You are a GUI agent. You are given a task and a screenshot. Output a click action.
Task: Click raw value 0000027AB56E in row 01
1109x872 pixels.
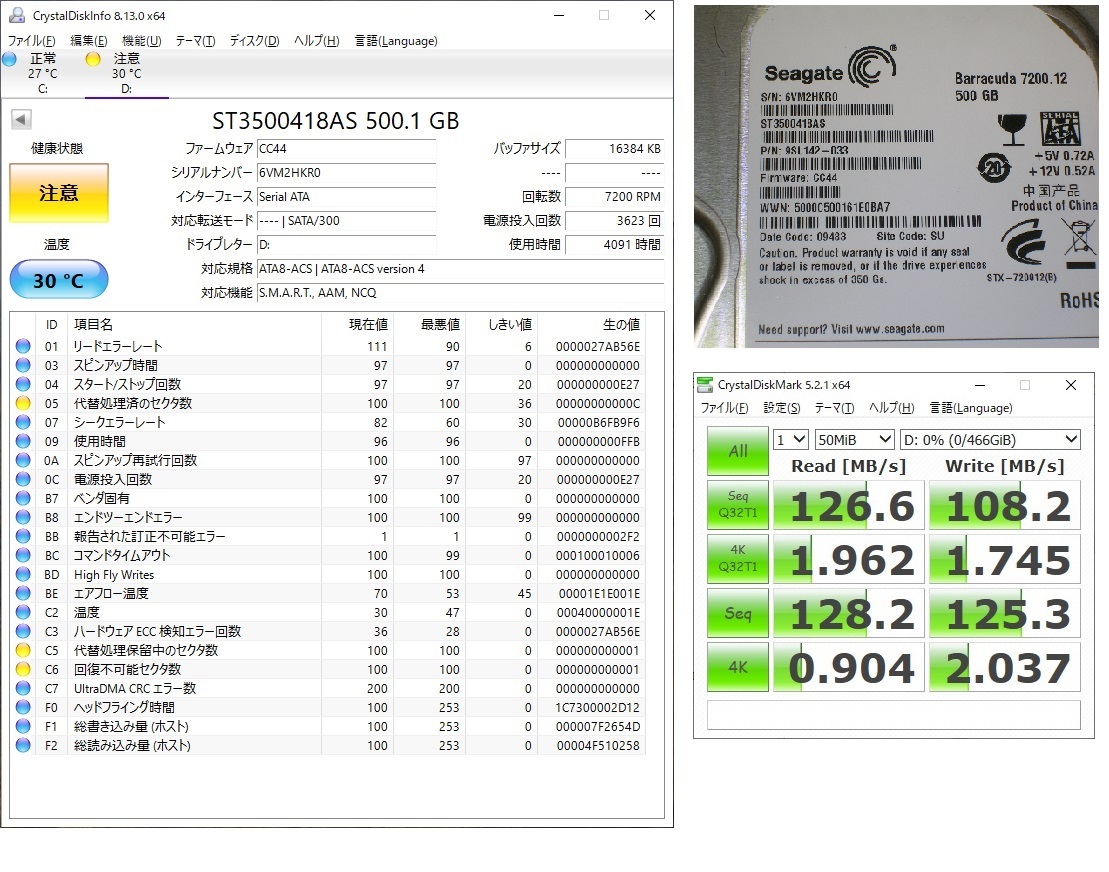(x=598, y=347)
